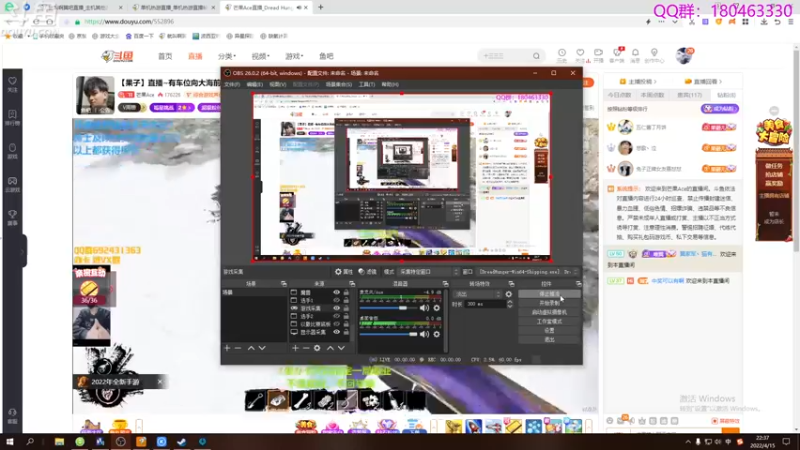The width and height of the screenshot is (800, 450).
Task: Undock the Sources panel via its header icon
Action: point(352,284)
